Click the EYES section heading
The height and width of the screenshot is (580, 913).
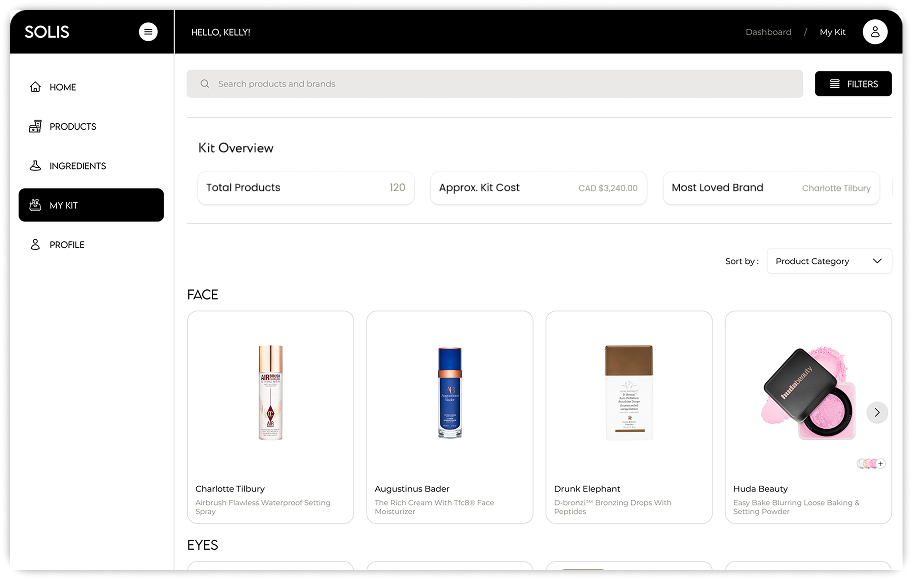click(203, 545)
